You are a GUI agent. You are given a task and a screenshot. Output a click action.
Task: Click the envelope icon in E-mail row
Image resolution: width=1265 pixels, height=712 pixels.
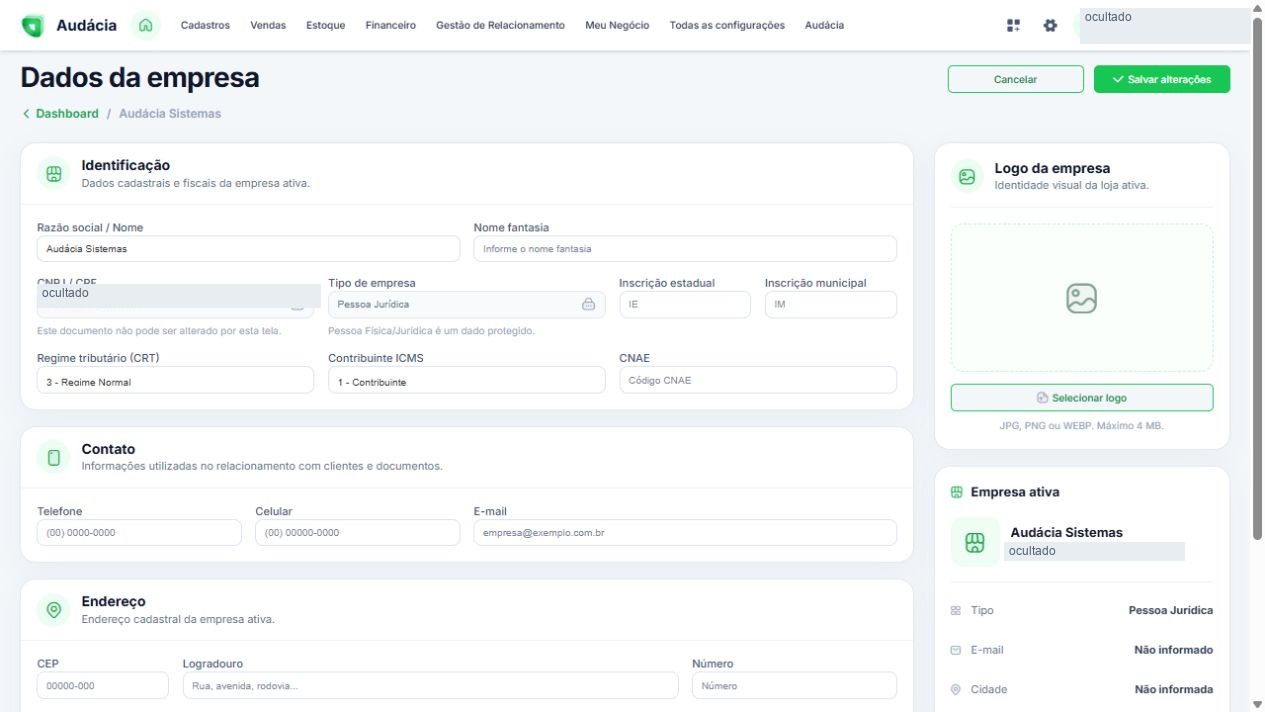point(955,650)
